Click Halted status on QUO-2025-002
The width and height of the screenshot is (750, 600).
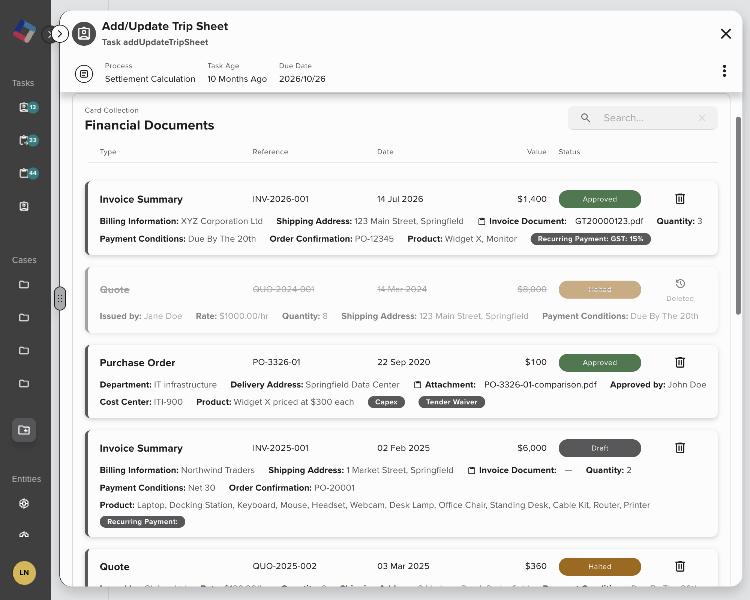click(x=599, y=567)
